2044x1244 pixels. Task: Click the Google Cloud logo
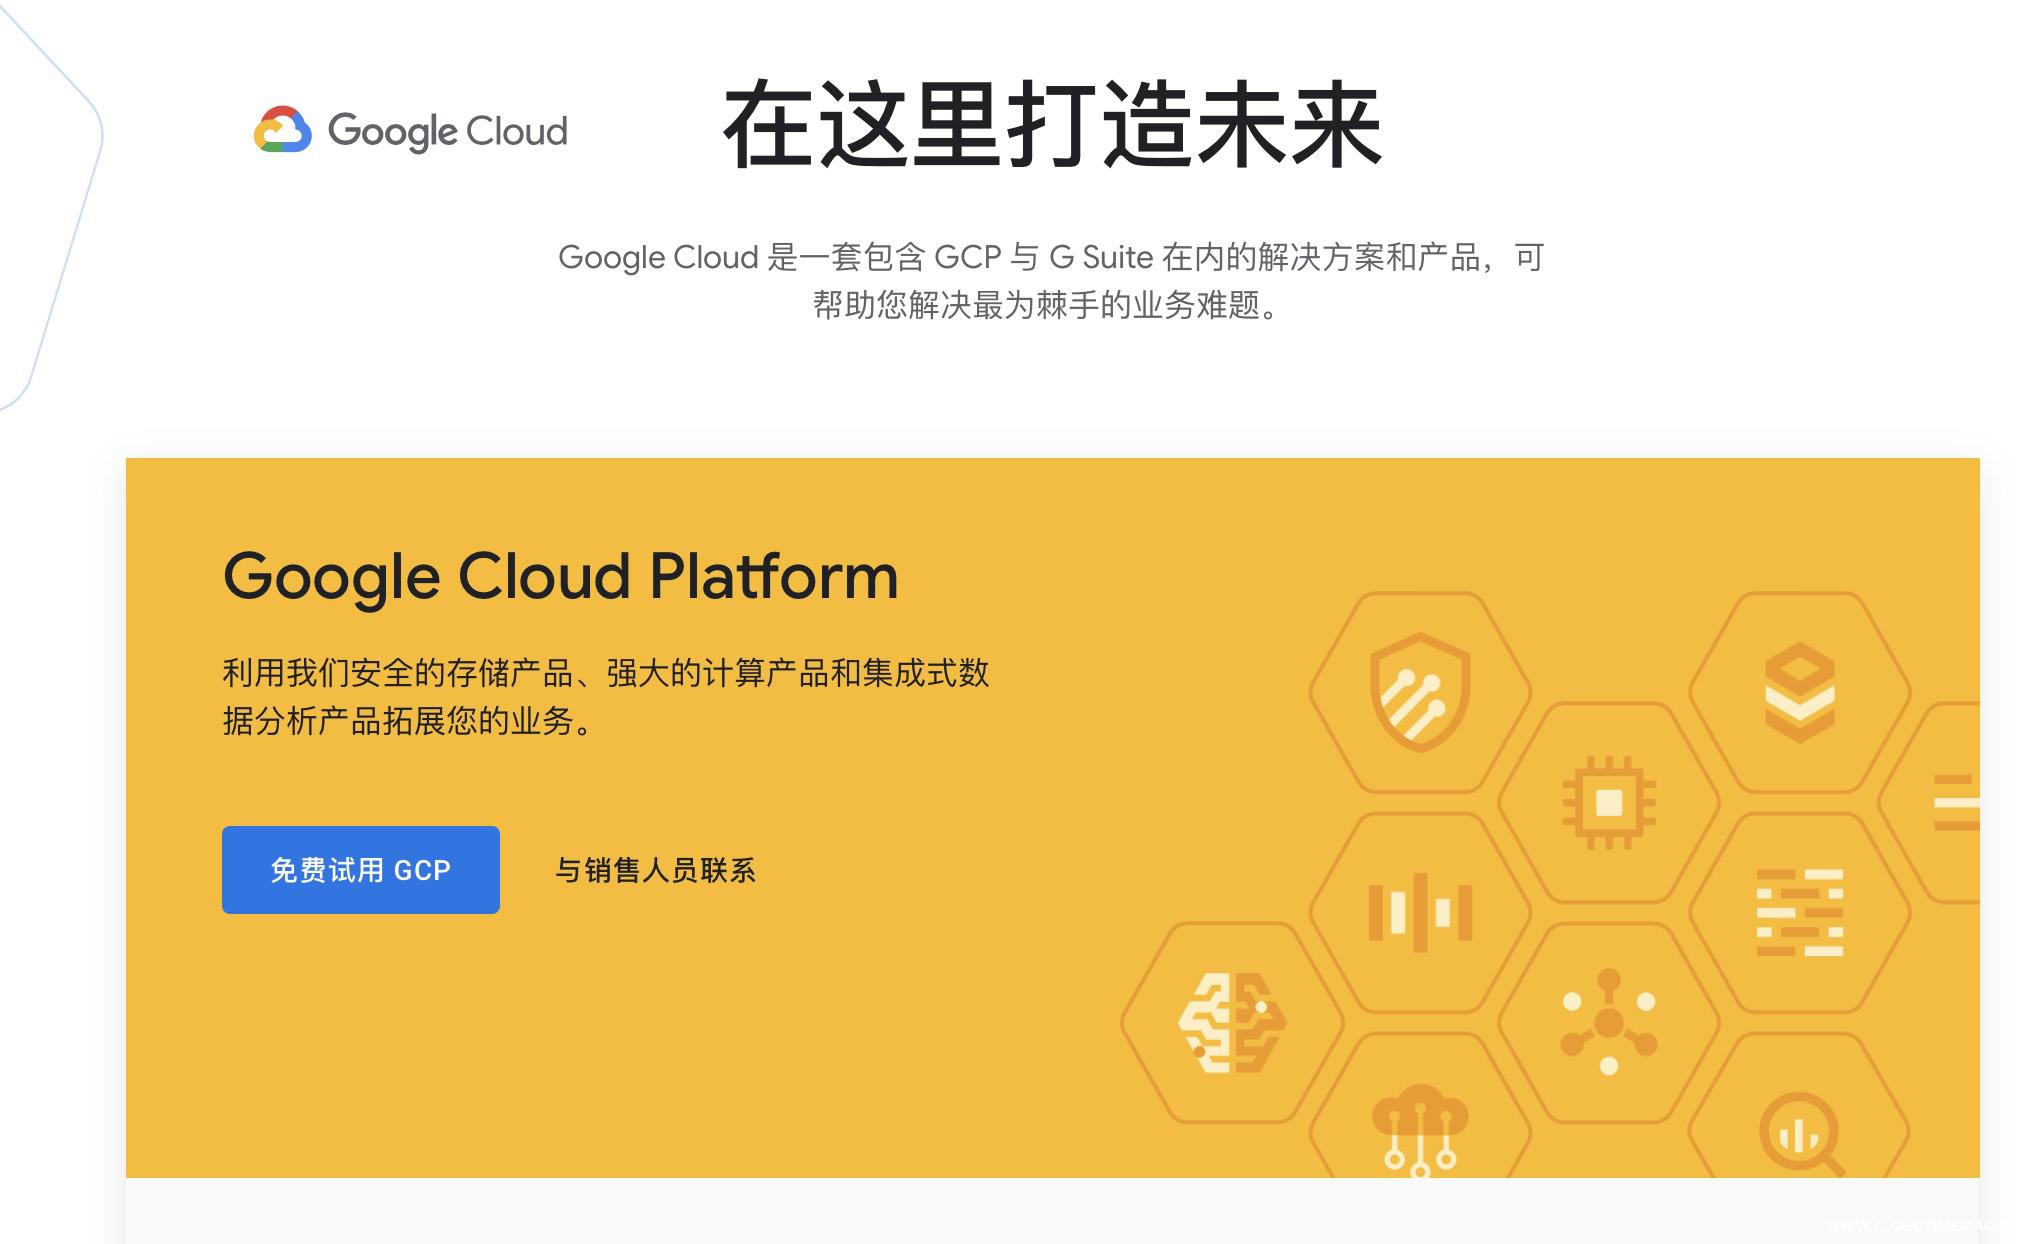point(410,131)
